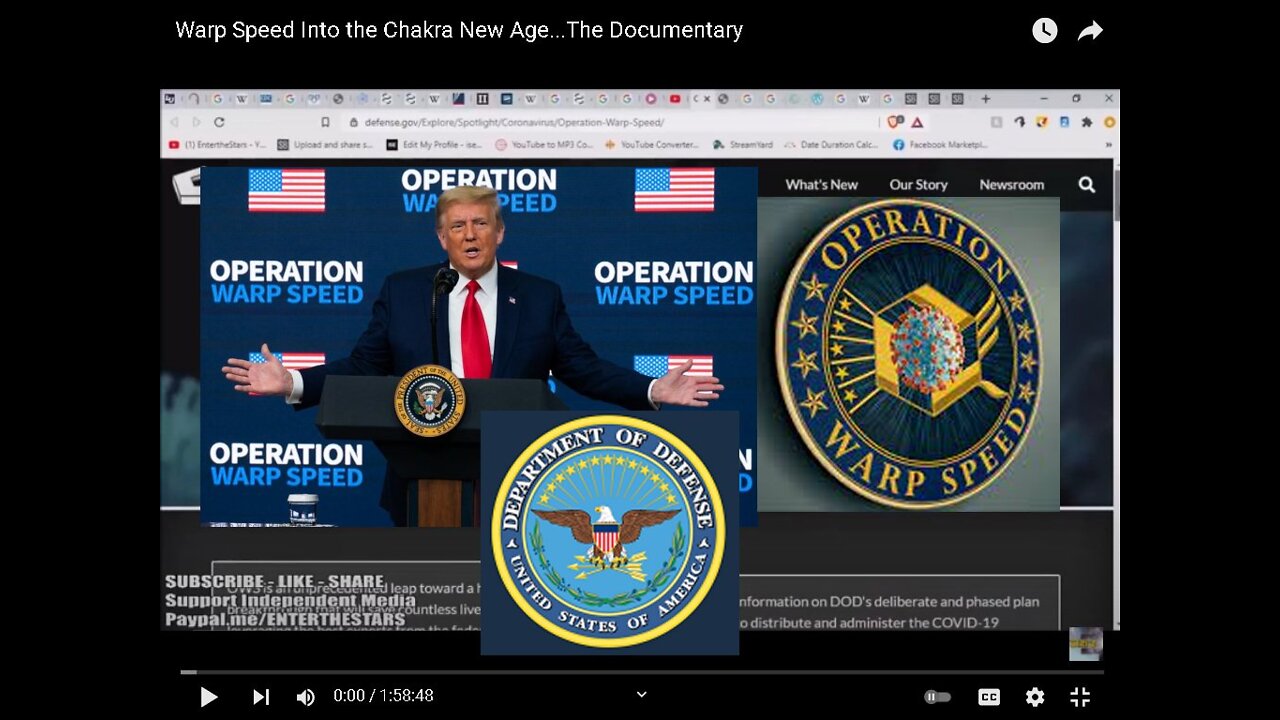1280x720 pixels.
Task: Open the YouTube Converter bookmark
Action: pos(651,144)
